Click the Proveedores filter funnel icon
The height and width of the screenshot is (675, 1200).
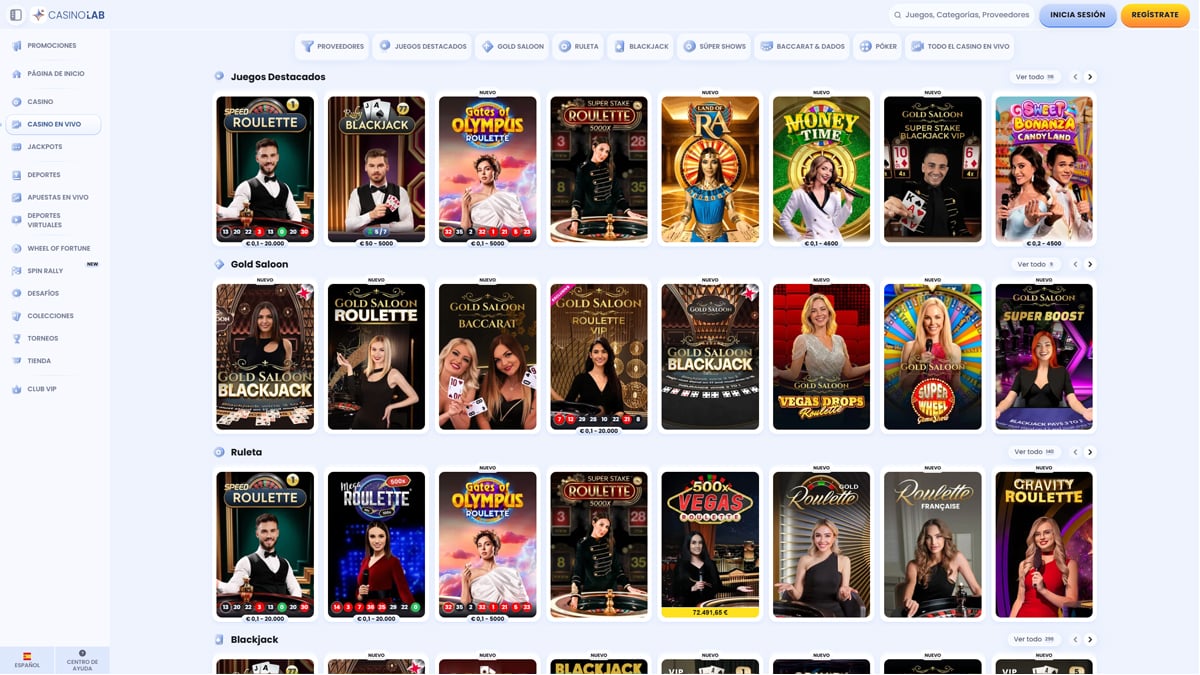(308, 46)
